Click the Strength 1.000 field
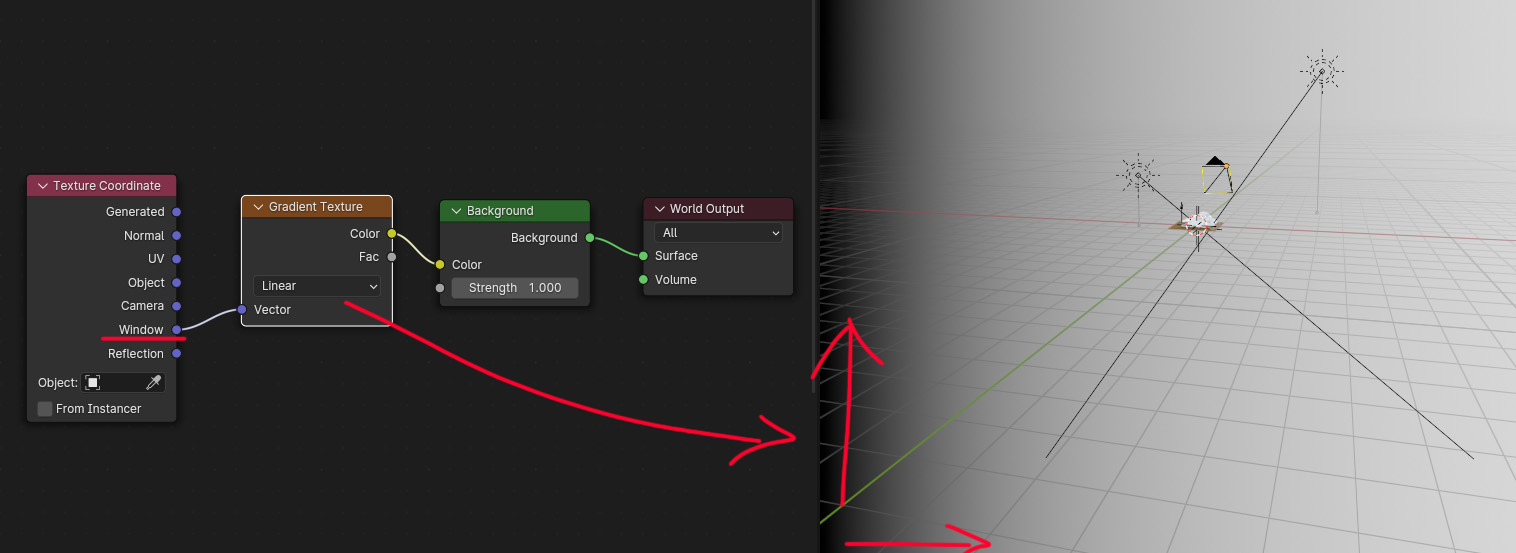Image resolution: width=1516 pixels, height=553 pixels. [x=515, y=288]
